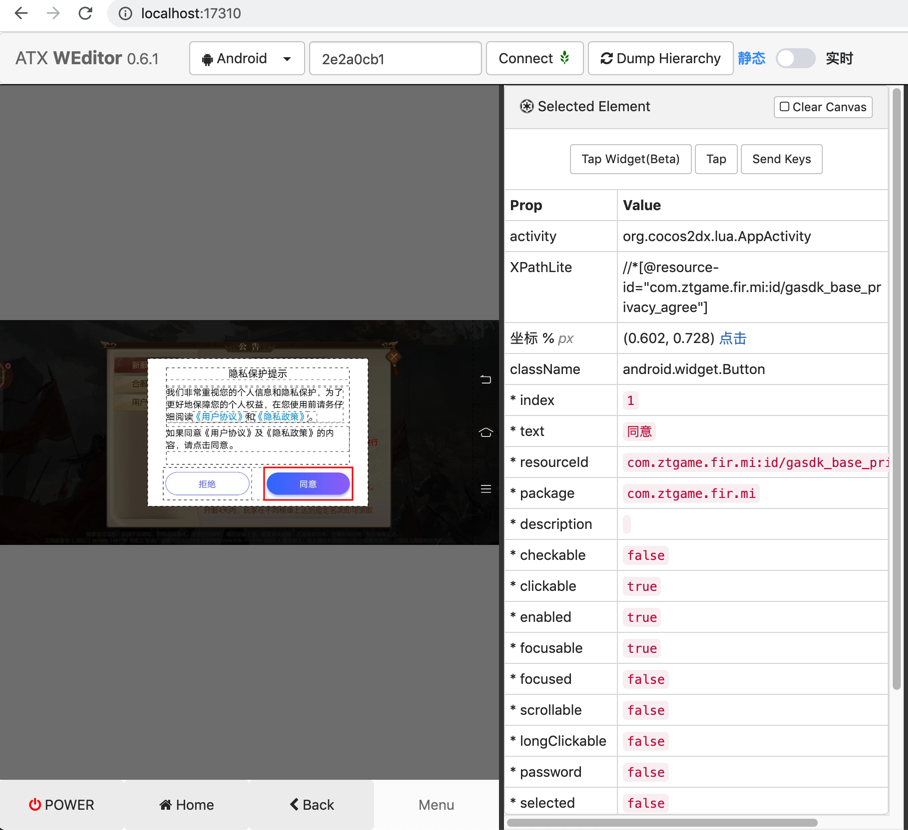The height and width of the screenshot is (830, 908).
Task: Click the Back button at bottom
Action: coord(312,805)
